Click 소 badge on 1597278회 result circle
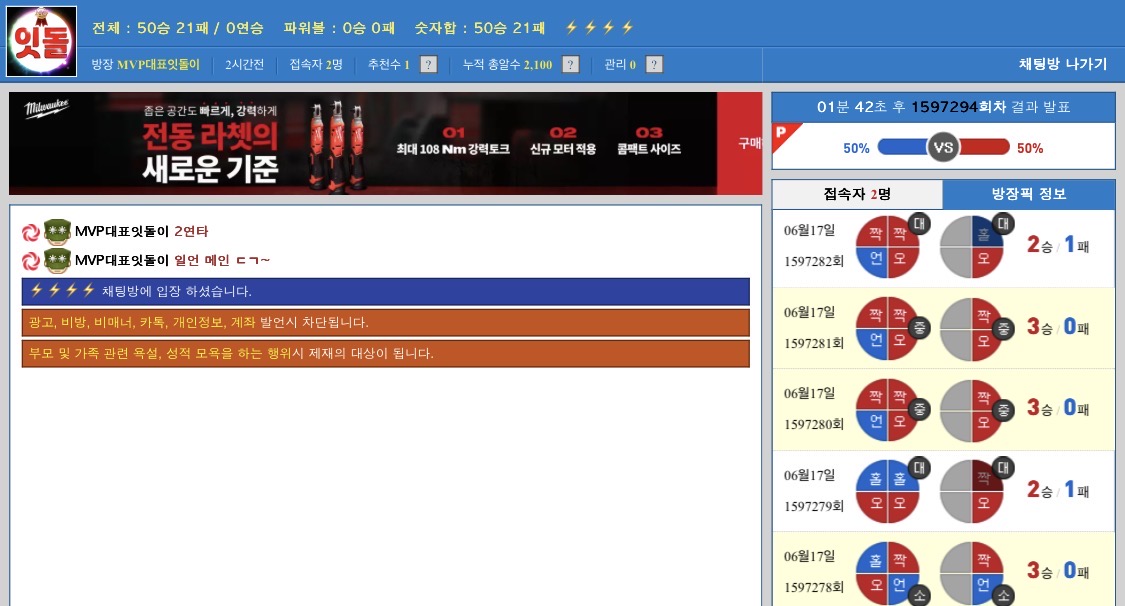1125x606 pixels. pyautogui.click(x=919, y=595)
